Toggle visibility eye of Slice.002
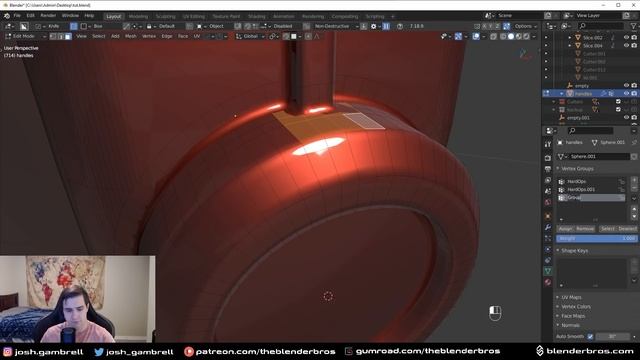This screenshot has height=360, width=640. point(627,38)
